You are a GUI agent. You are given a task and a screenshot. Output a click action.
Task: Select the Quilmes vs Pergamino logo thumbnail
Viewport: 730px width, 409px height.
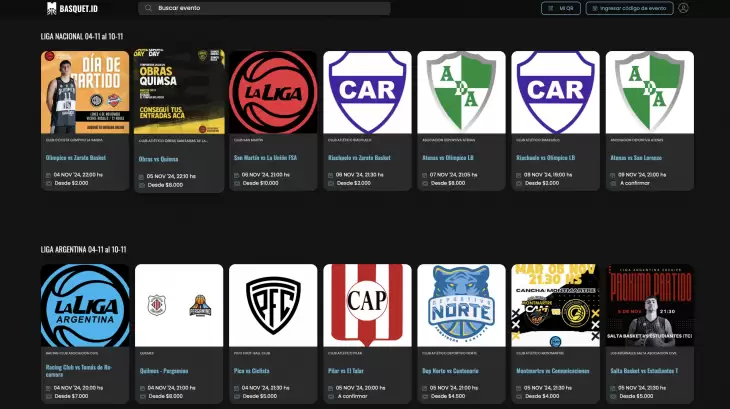tap(179, 305)
